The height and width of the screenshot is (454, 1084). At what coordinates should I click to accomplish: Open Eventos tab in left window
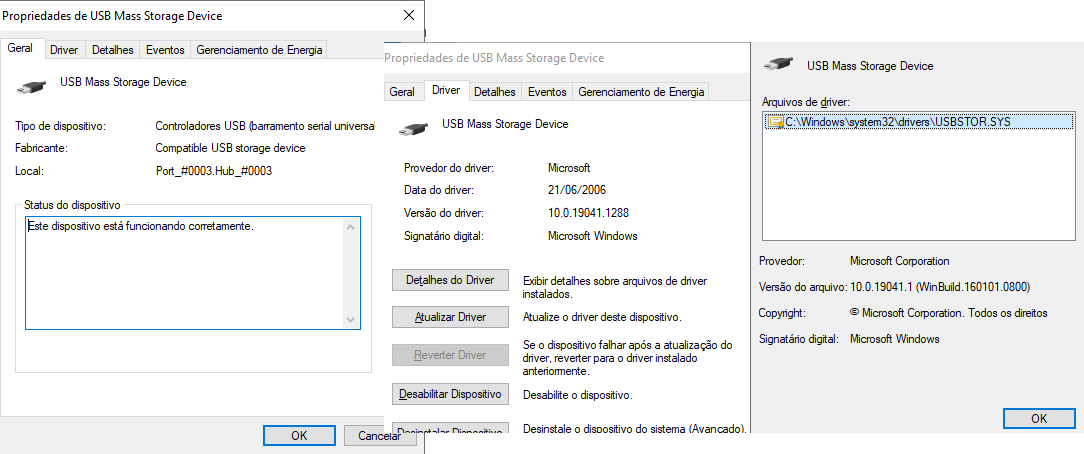point(165,50)
